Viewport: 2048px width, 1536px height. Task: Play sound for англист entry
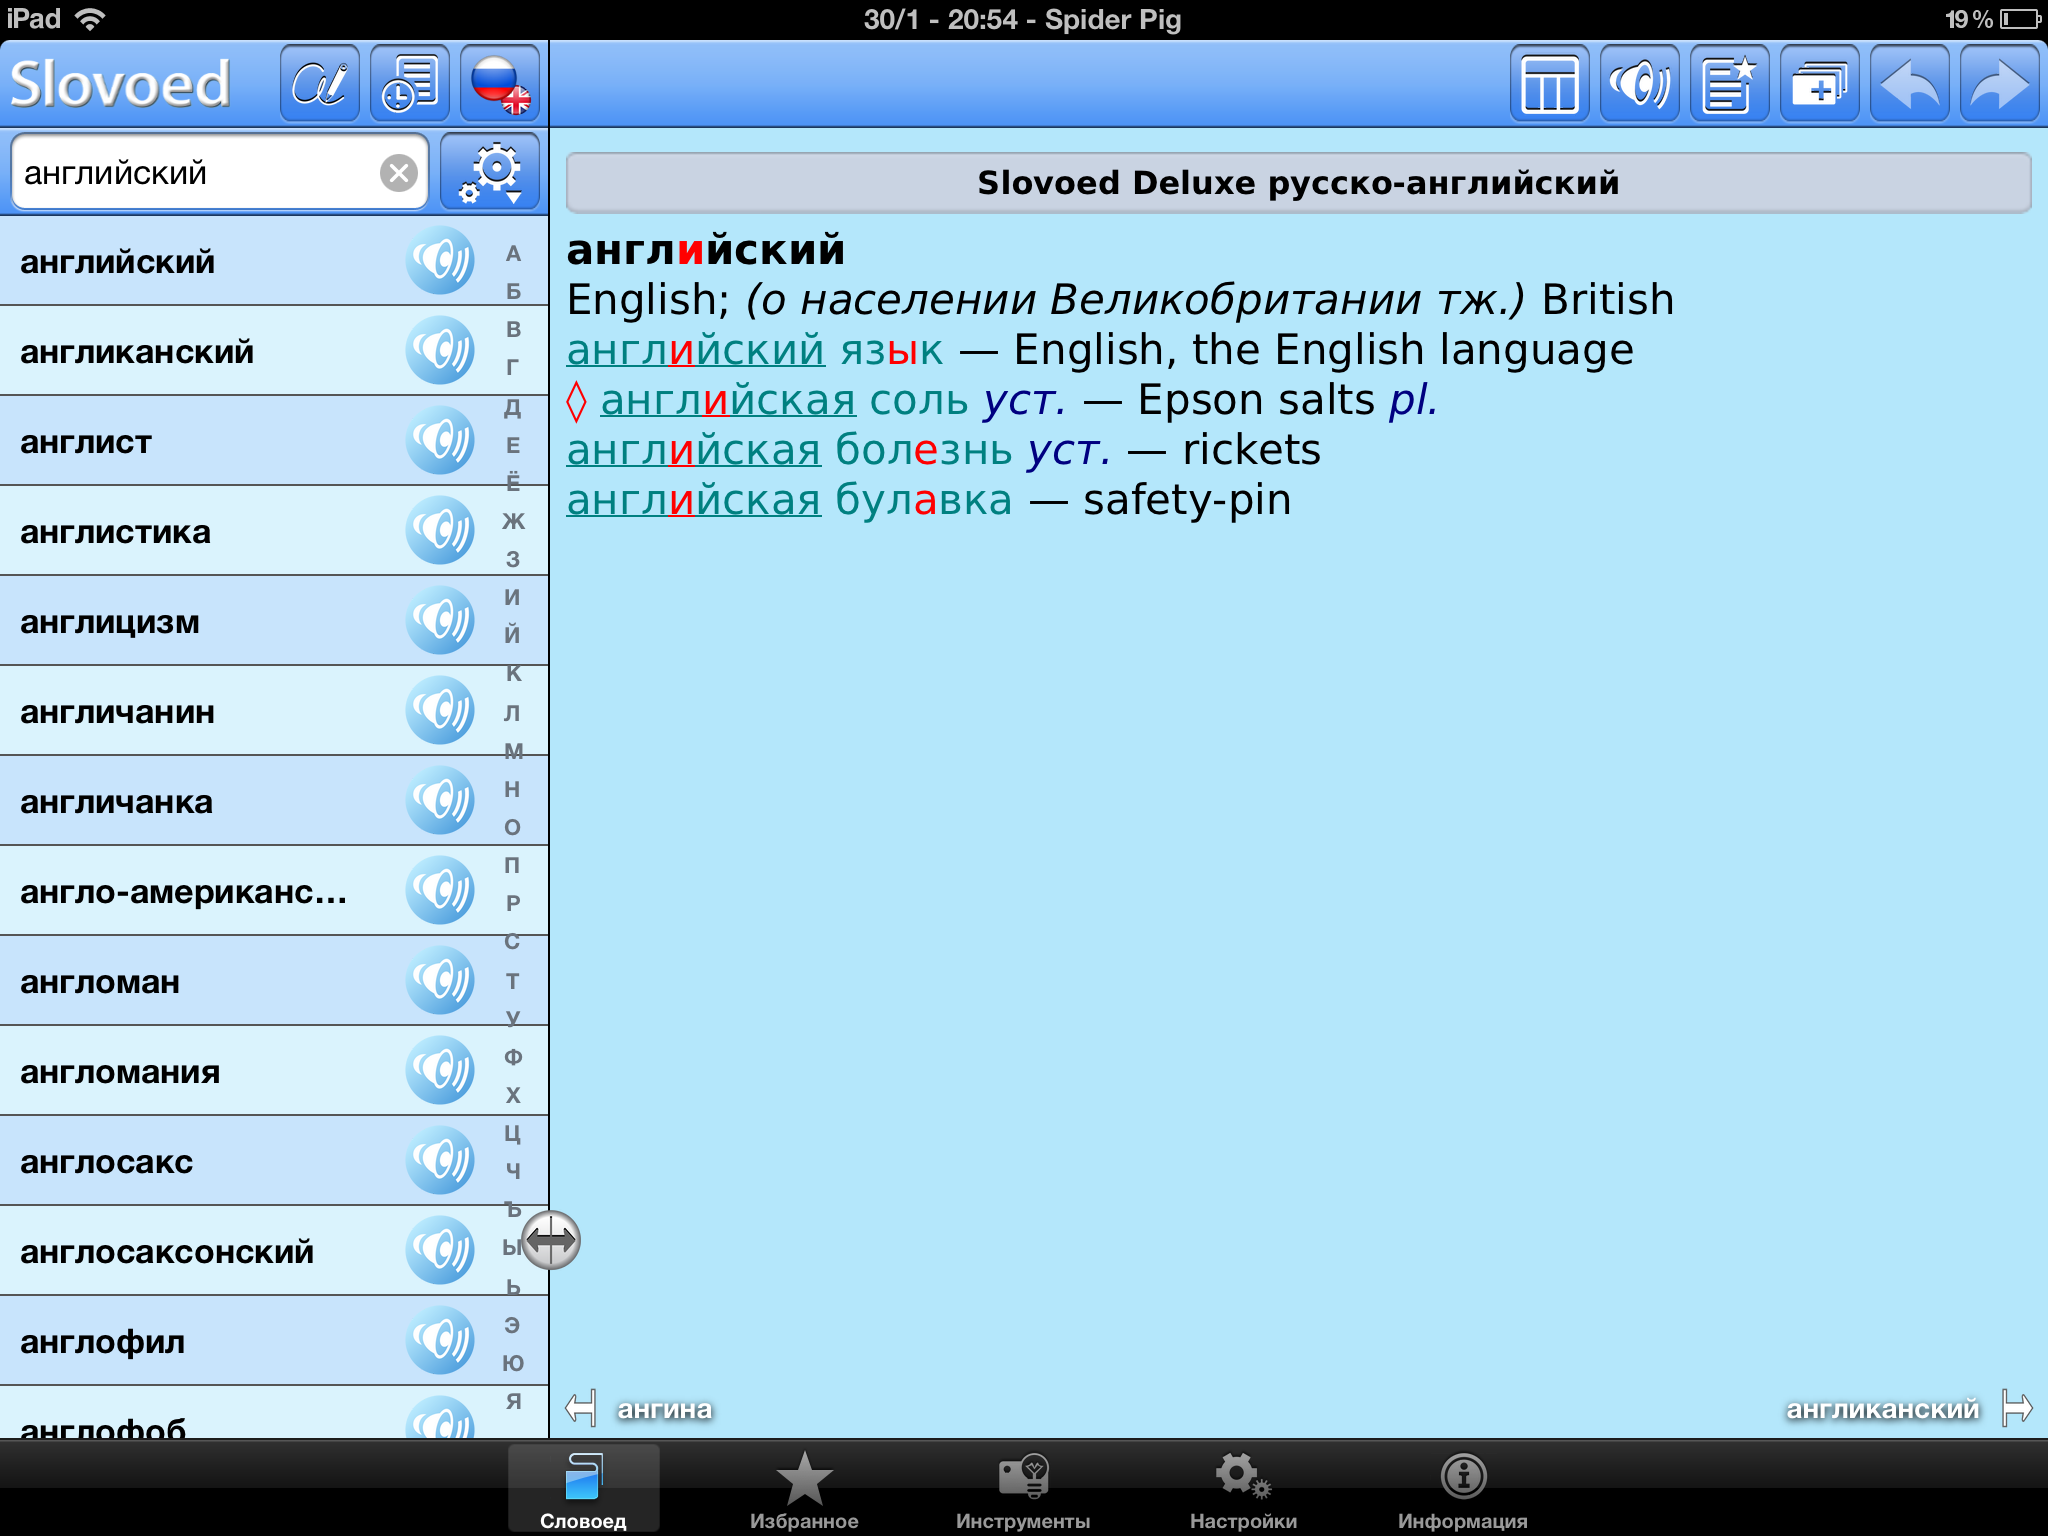440,441
